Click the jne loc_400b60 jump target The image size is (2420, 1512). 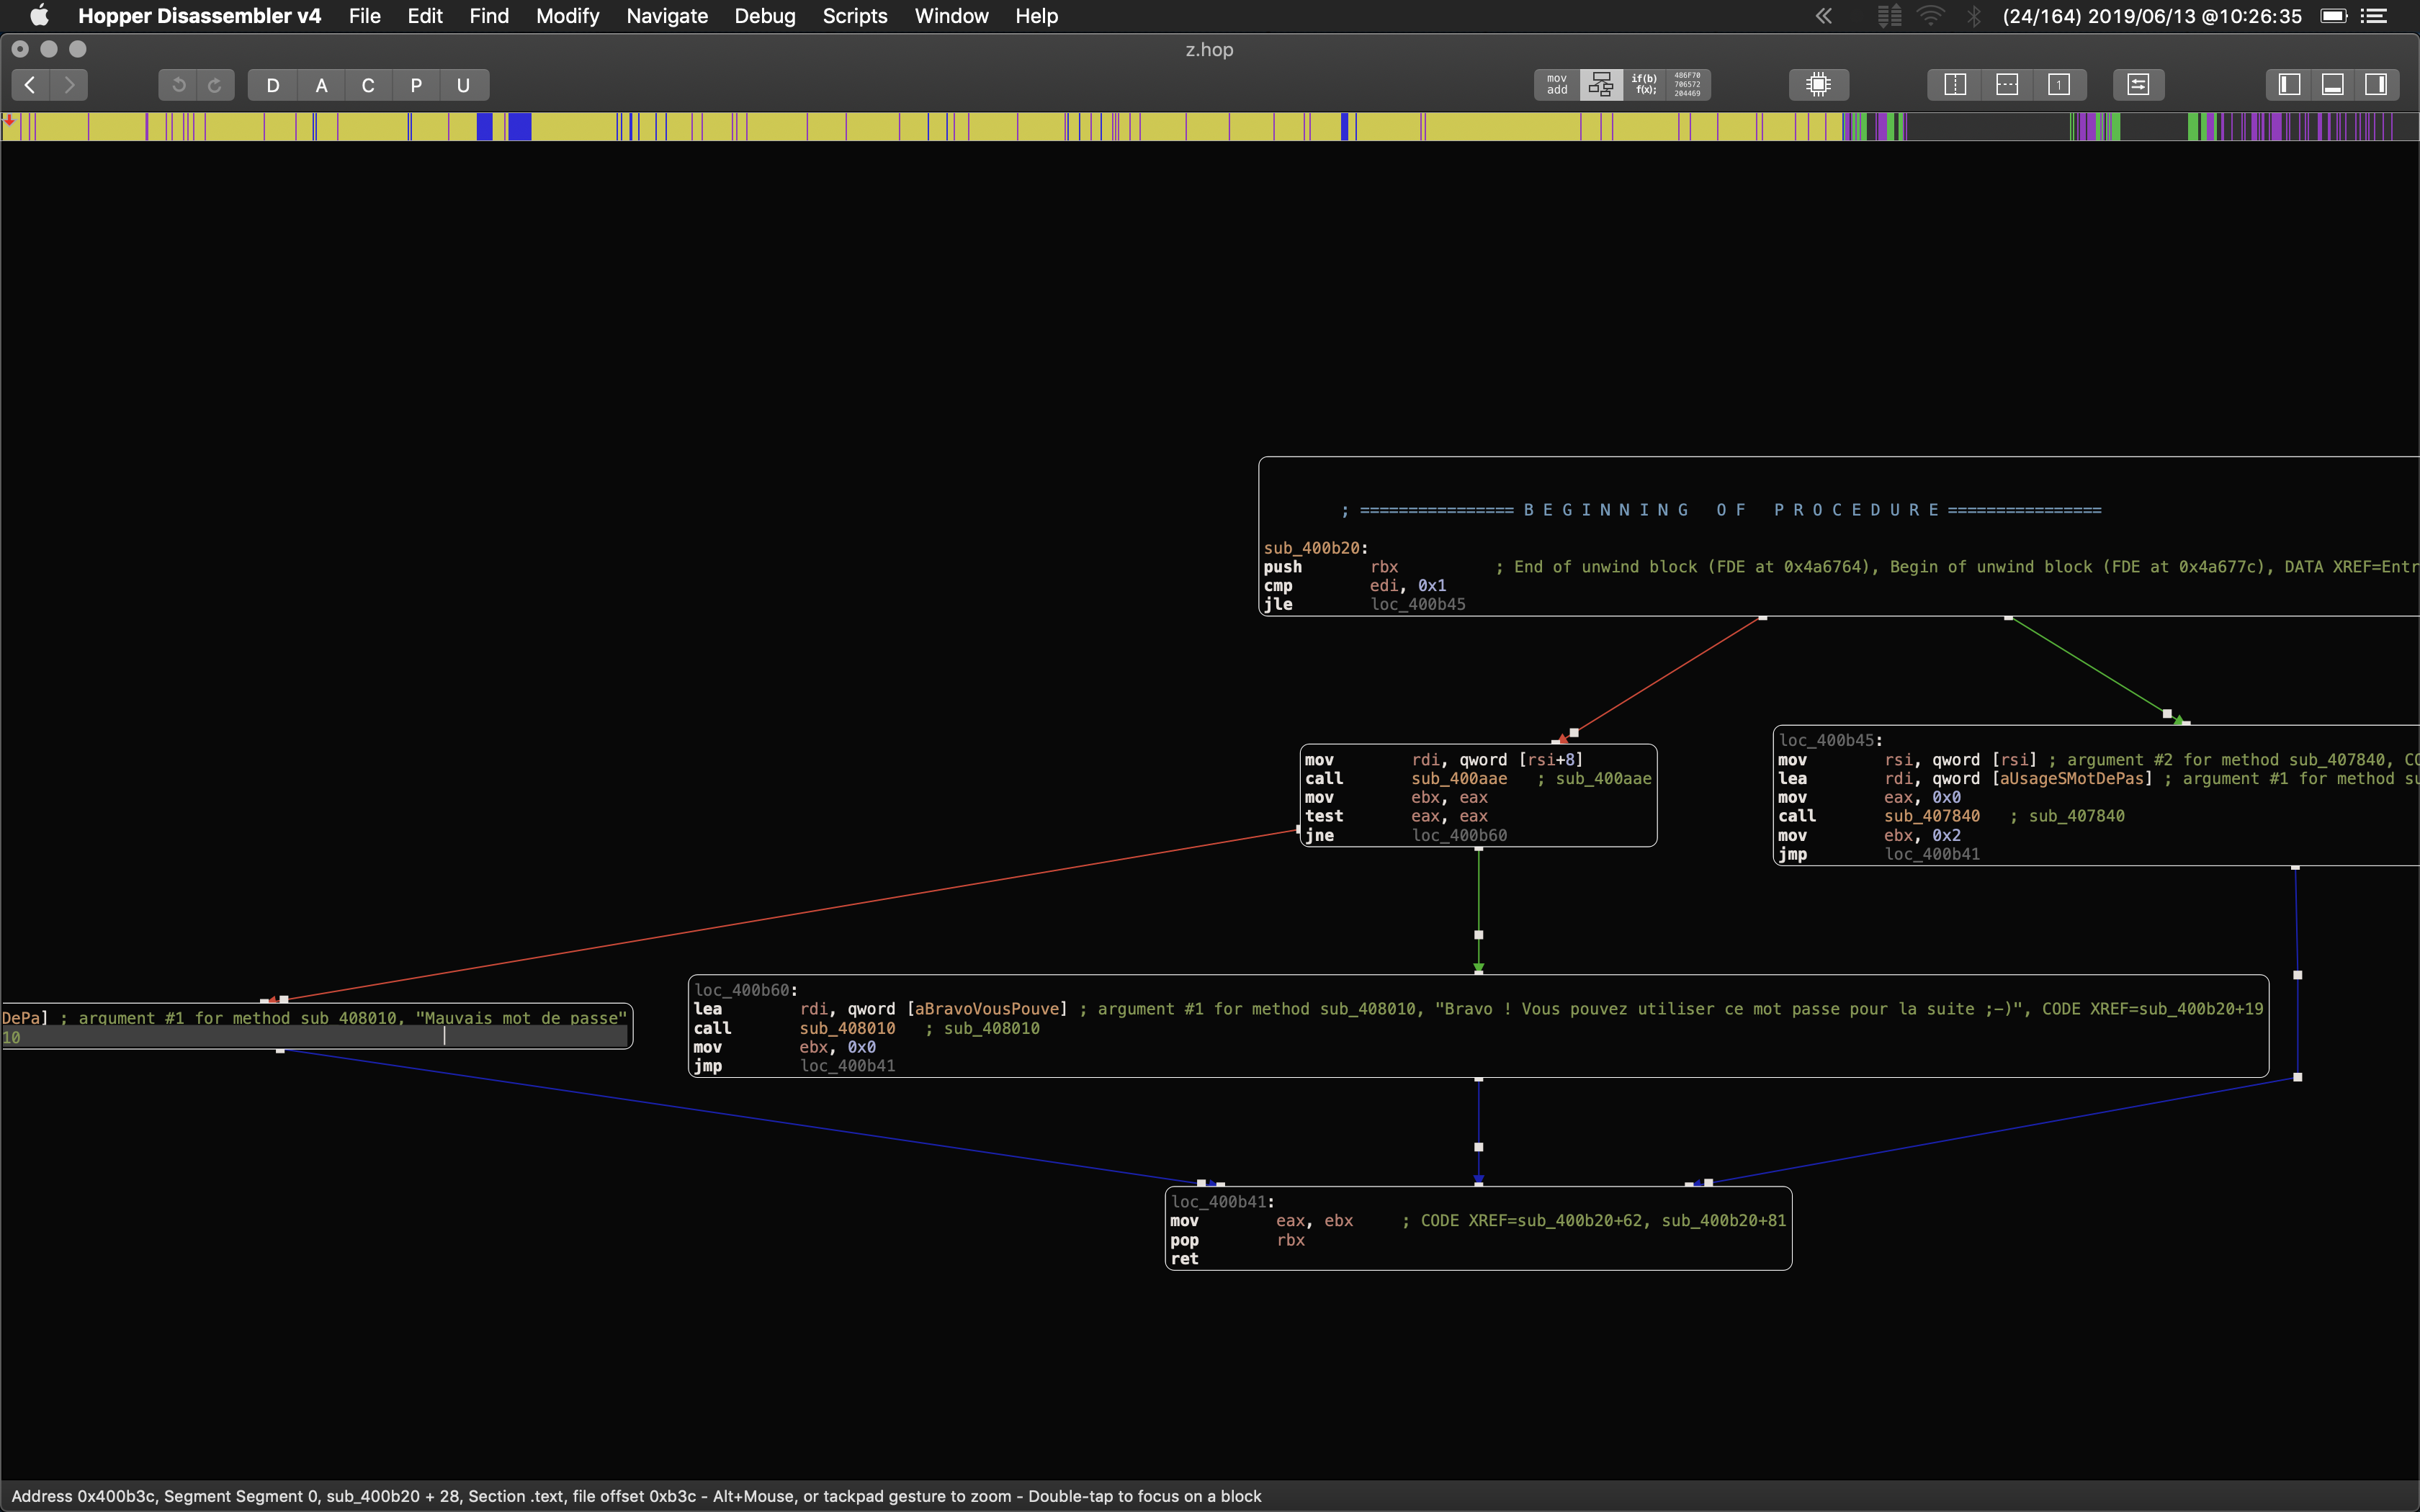click(x=1459, y=835)
